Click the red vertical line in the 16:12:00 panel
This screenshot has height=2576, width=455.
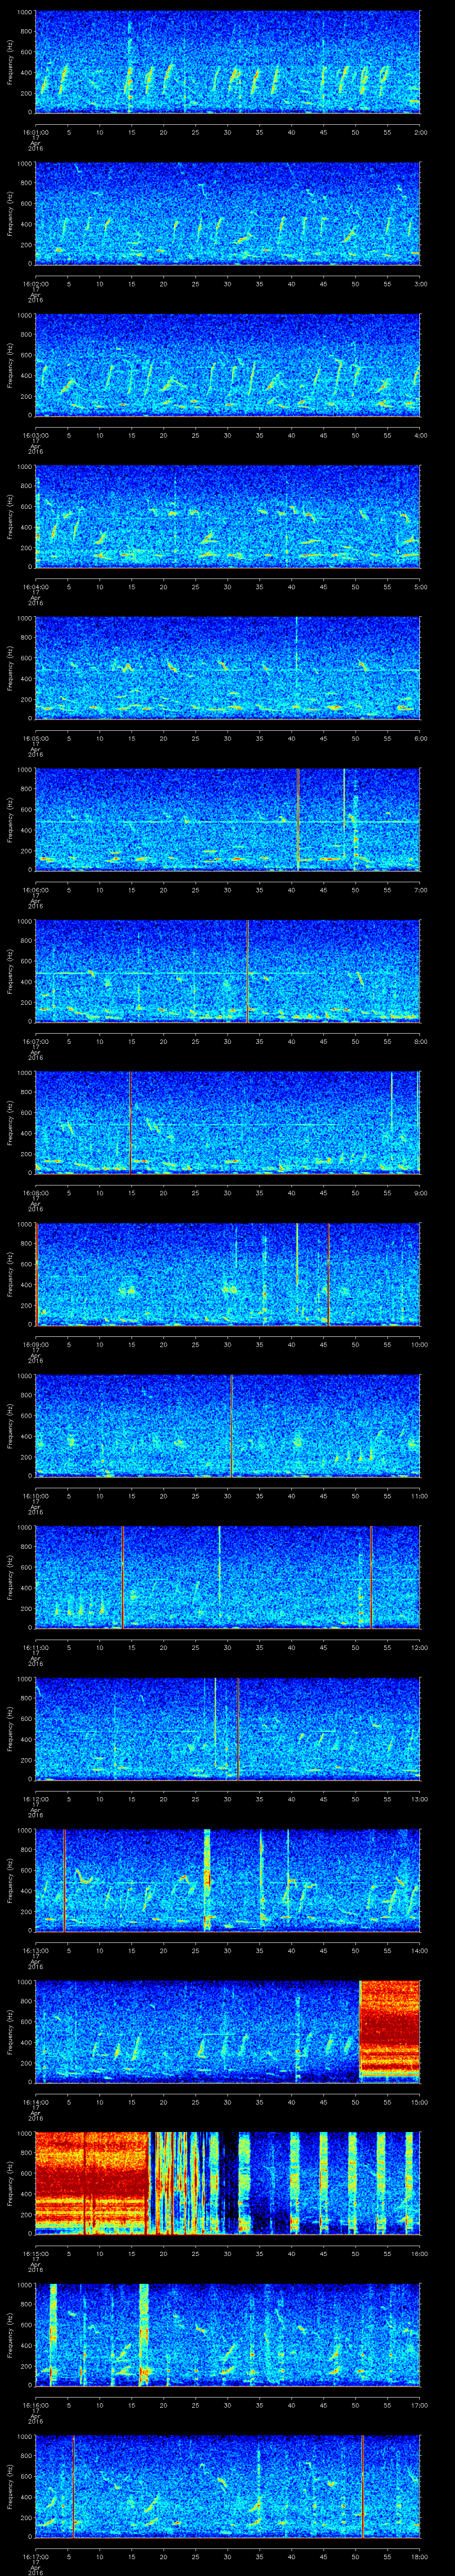(238, 1729)
